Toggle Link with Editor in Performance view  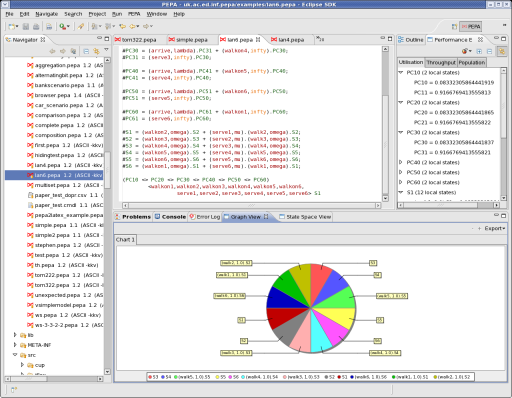(x=502, y=51)
